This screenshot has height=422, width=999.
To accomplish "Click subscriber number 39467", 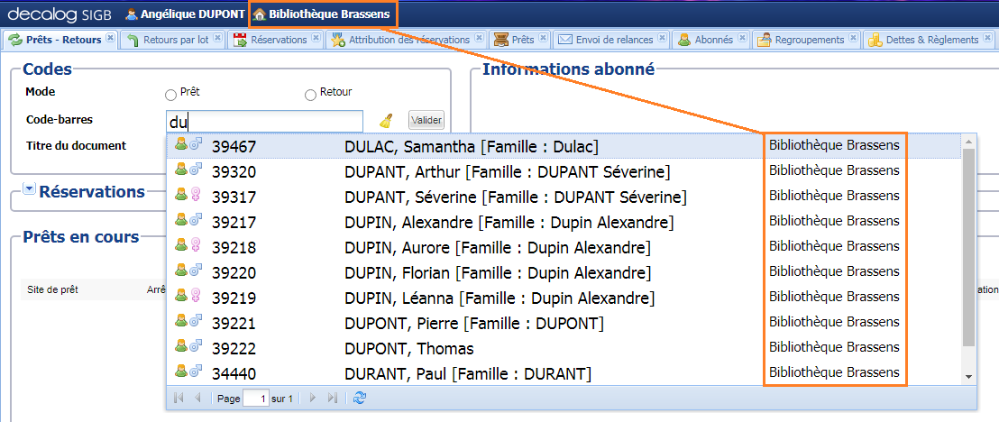I will tap(234, 147).
